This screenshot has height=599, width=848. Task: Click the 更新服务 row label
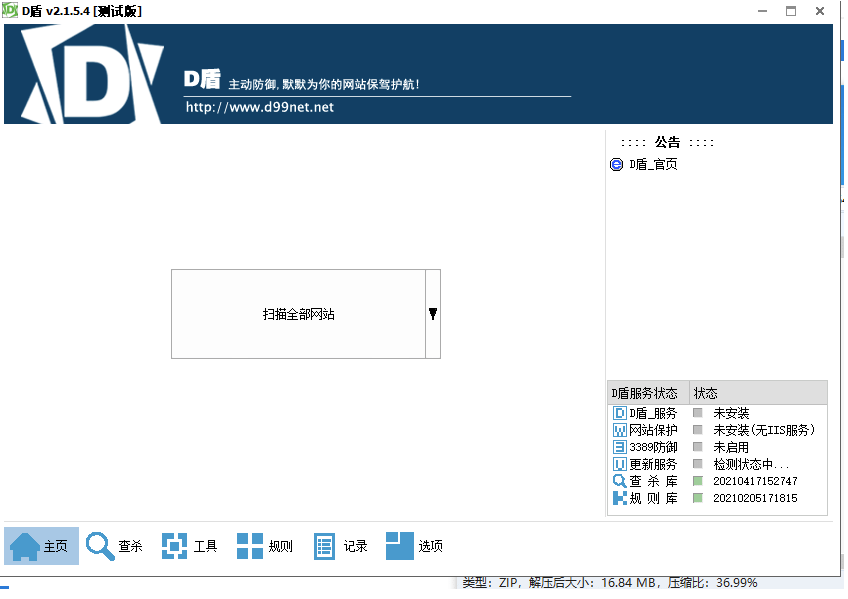pos(654,465)
